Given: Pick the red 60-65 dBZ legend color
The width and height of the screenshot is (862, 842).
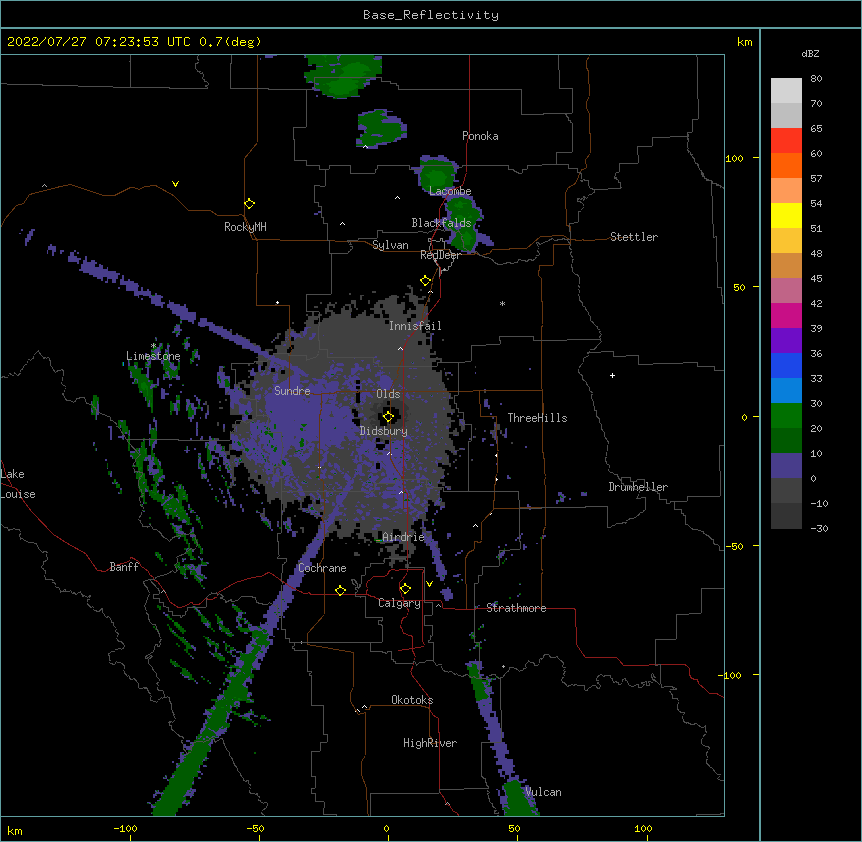Looking at the screenshot, I should coord(786,141).
